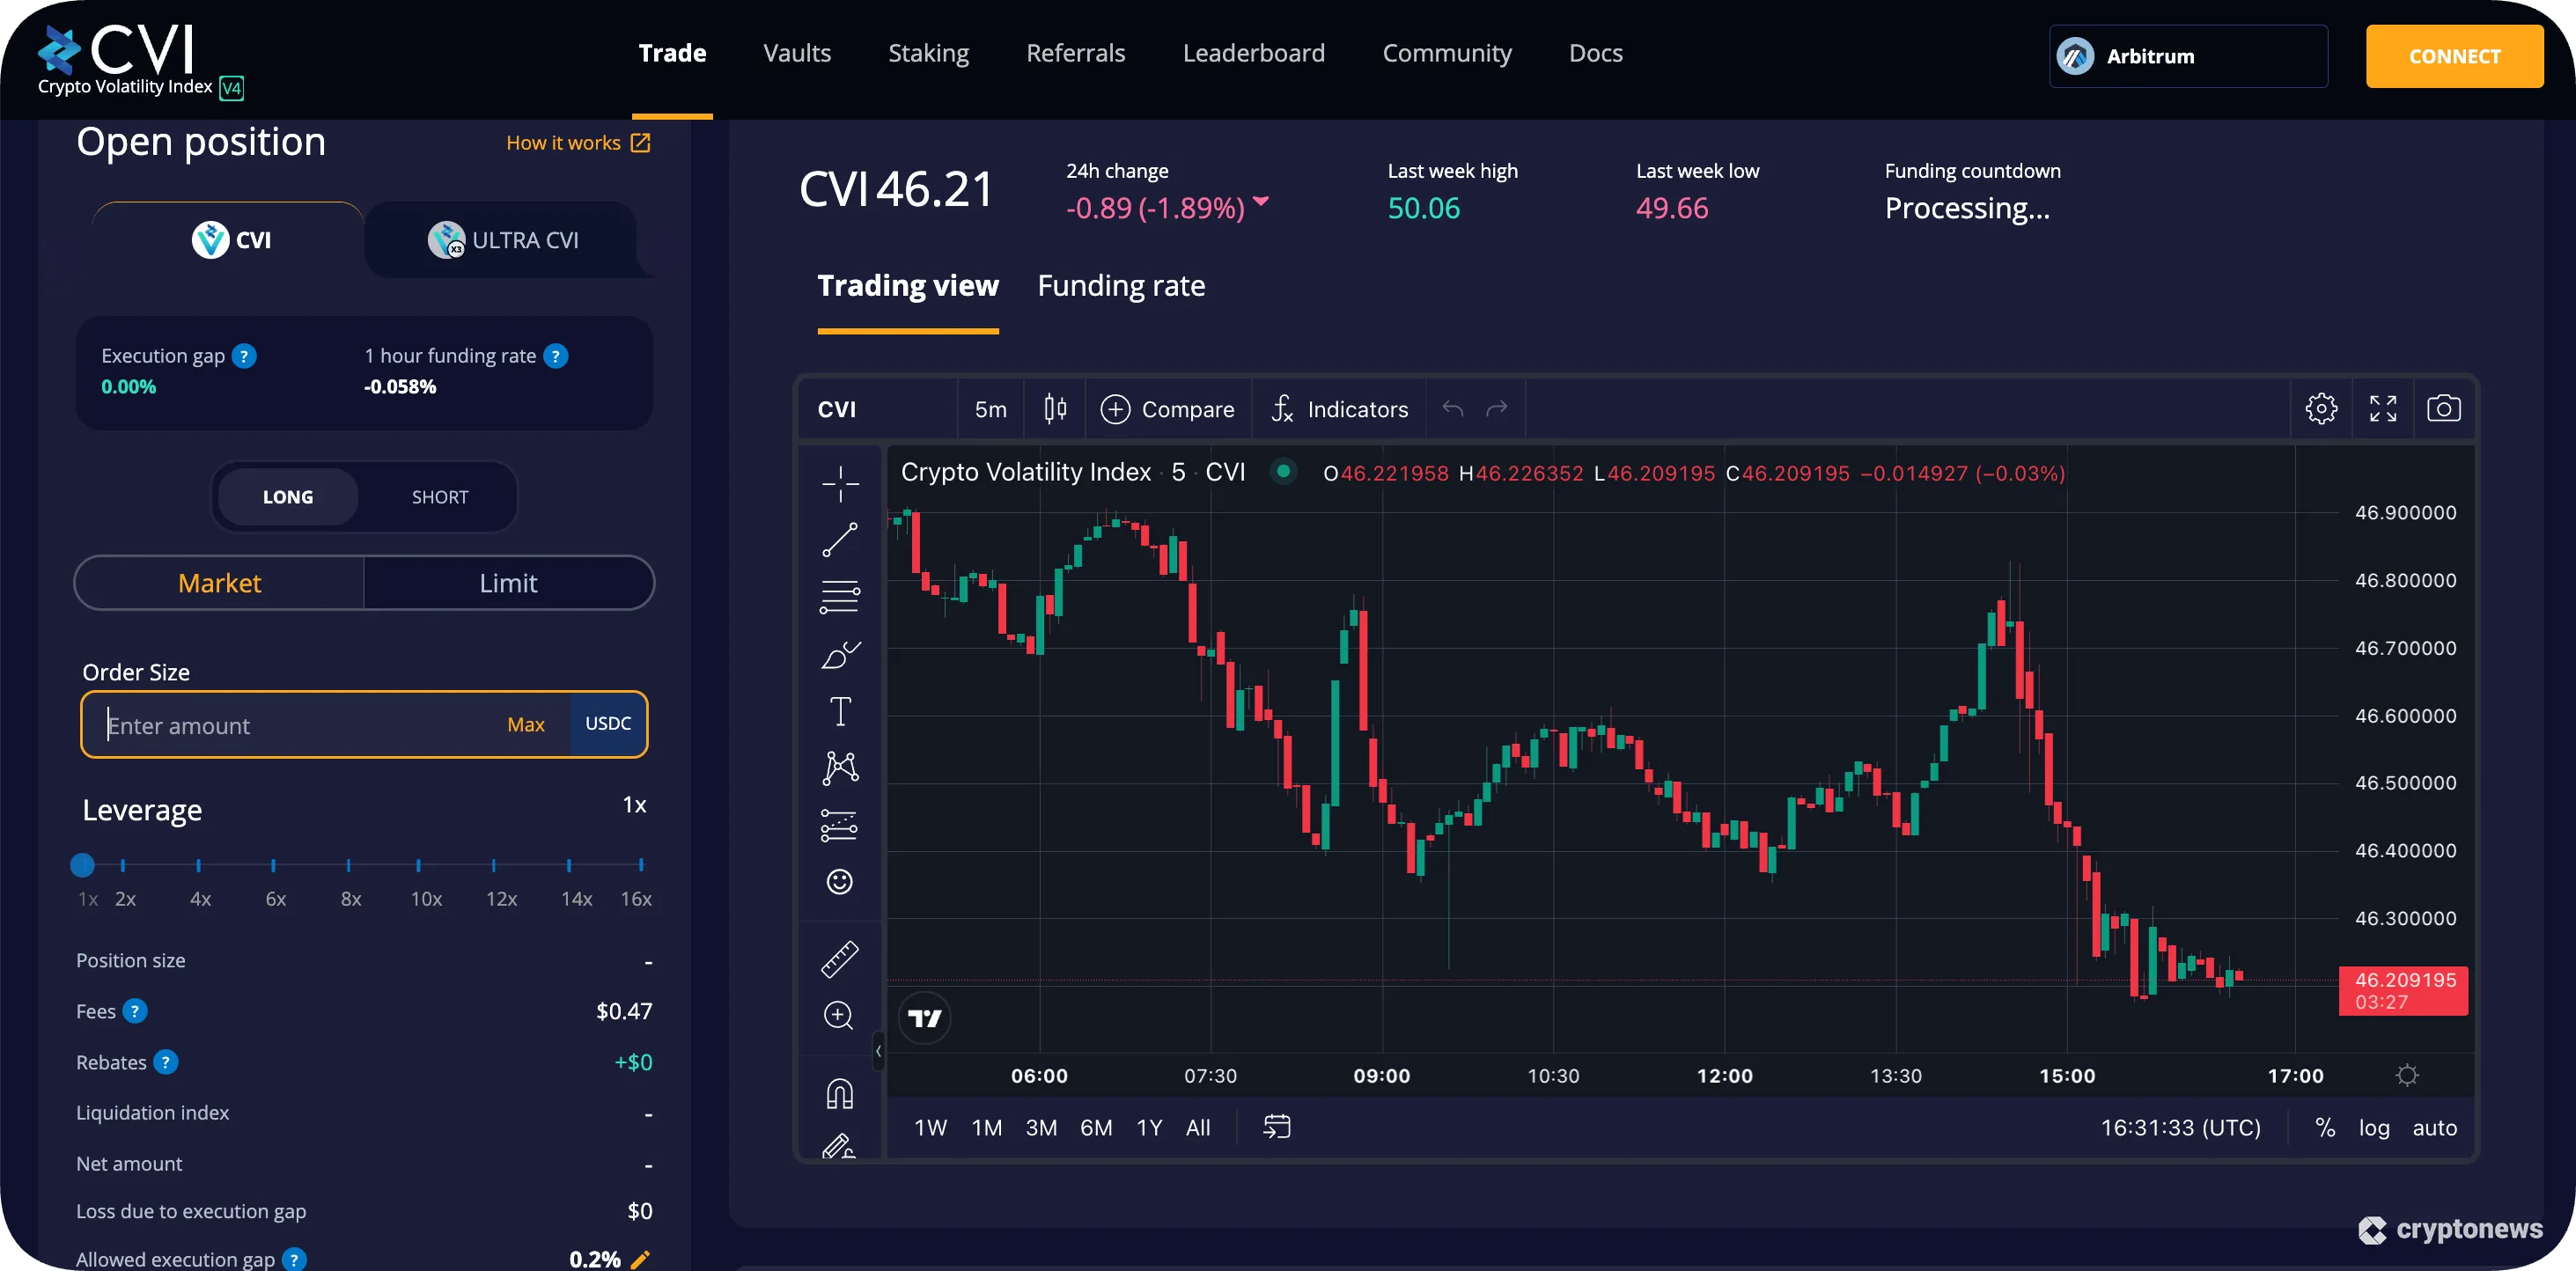Open the Docs link in navigation
The height and width of the screenshot is (1271, 2576).
pyautogui.click(x=1595, y=53)
